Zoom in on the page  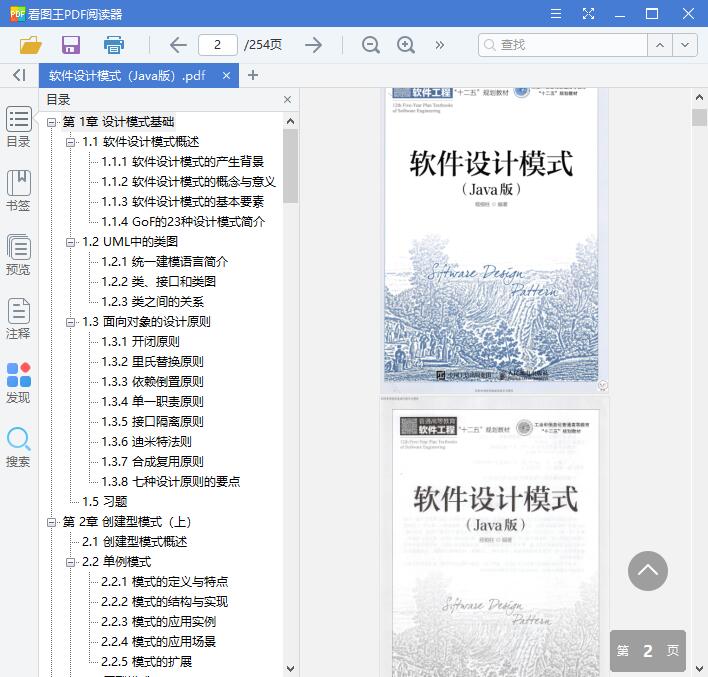click(405, 45)
